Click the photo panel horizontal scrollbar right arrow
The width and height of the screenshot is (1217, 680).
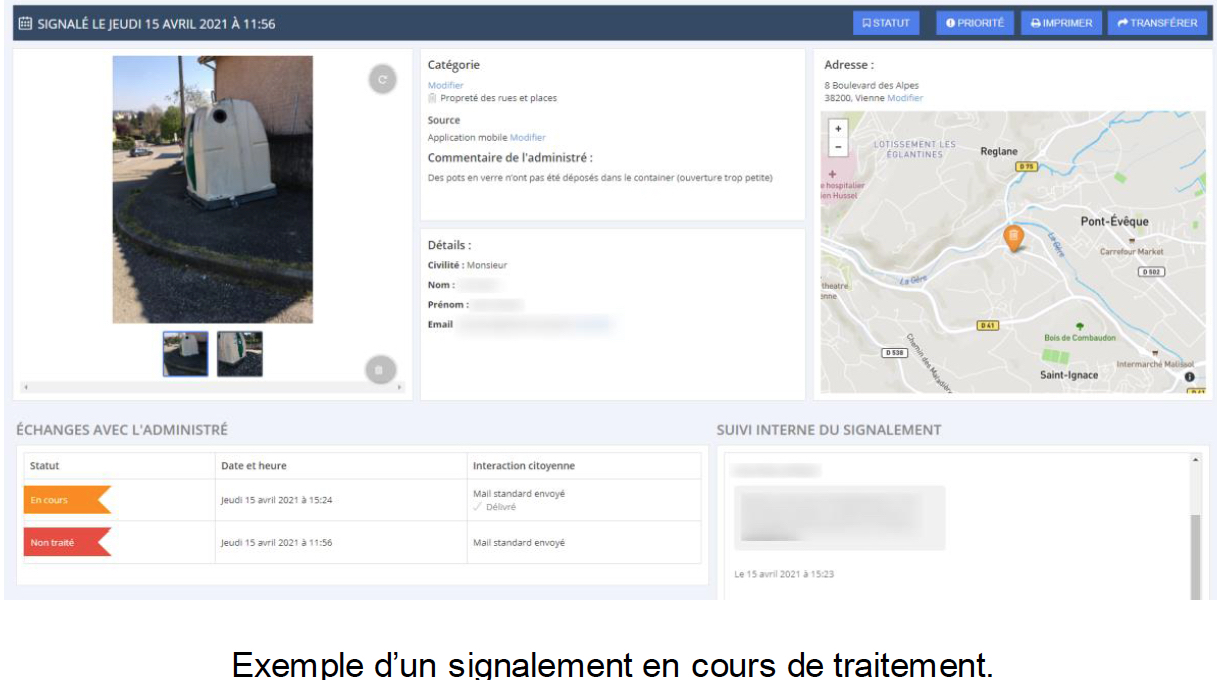pyautogui.click(x=400, y=387)
